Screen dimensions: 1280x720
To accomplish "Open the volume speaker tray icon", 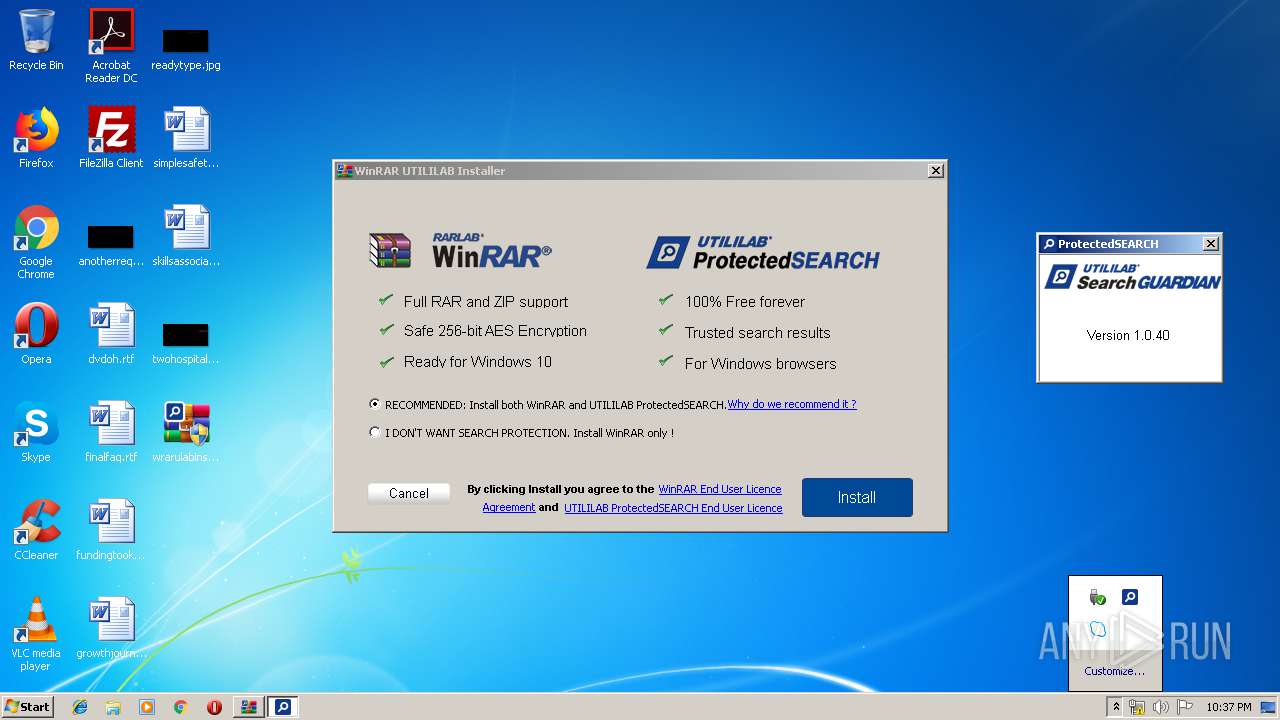I will [x=1161, y=707].
